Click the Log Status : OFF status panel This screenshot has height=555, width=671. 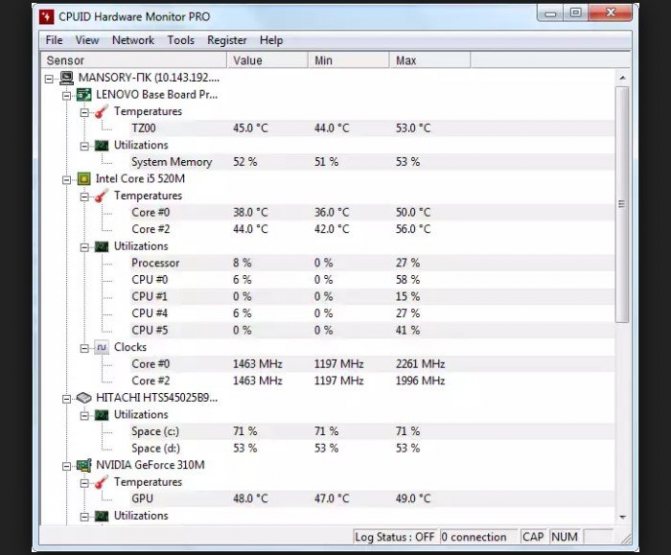[395, 537]
